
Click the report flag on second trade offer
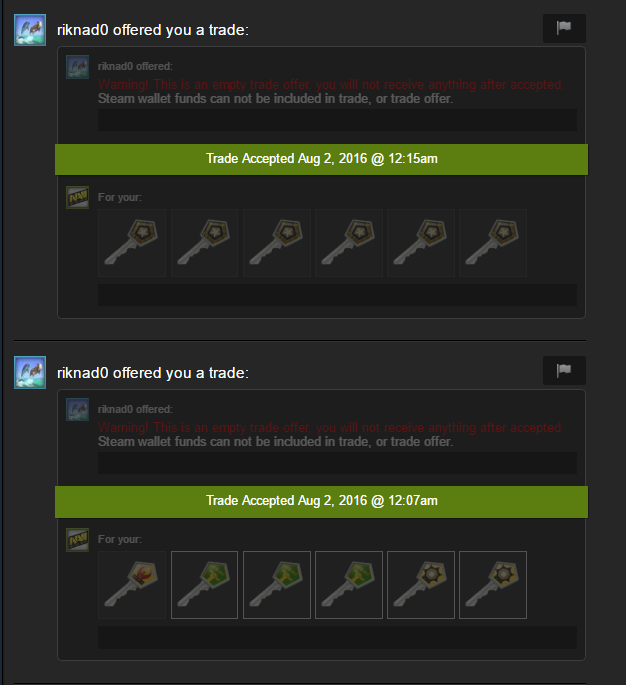click(564, 370)
